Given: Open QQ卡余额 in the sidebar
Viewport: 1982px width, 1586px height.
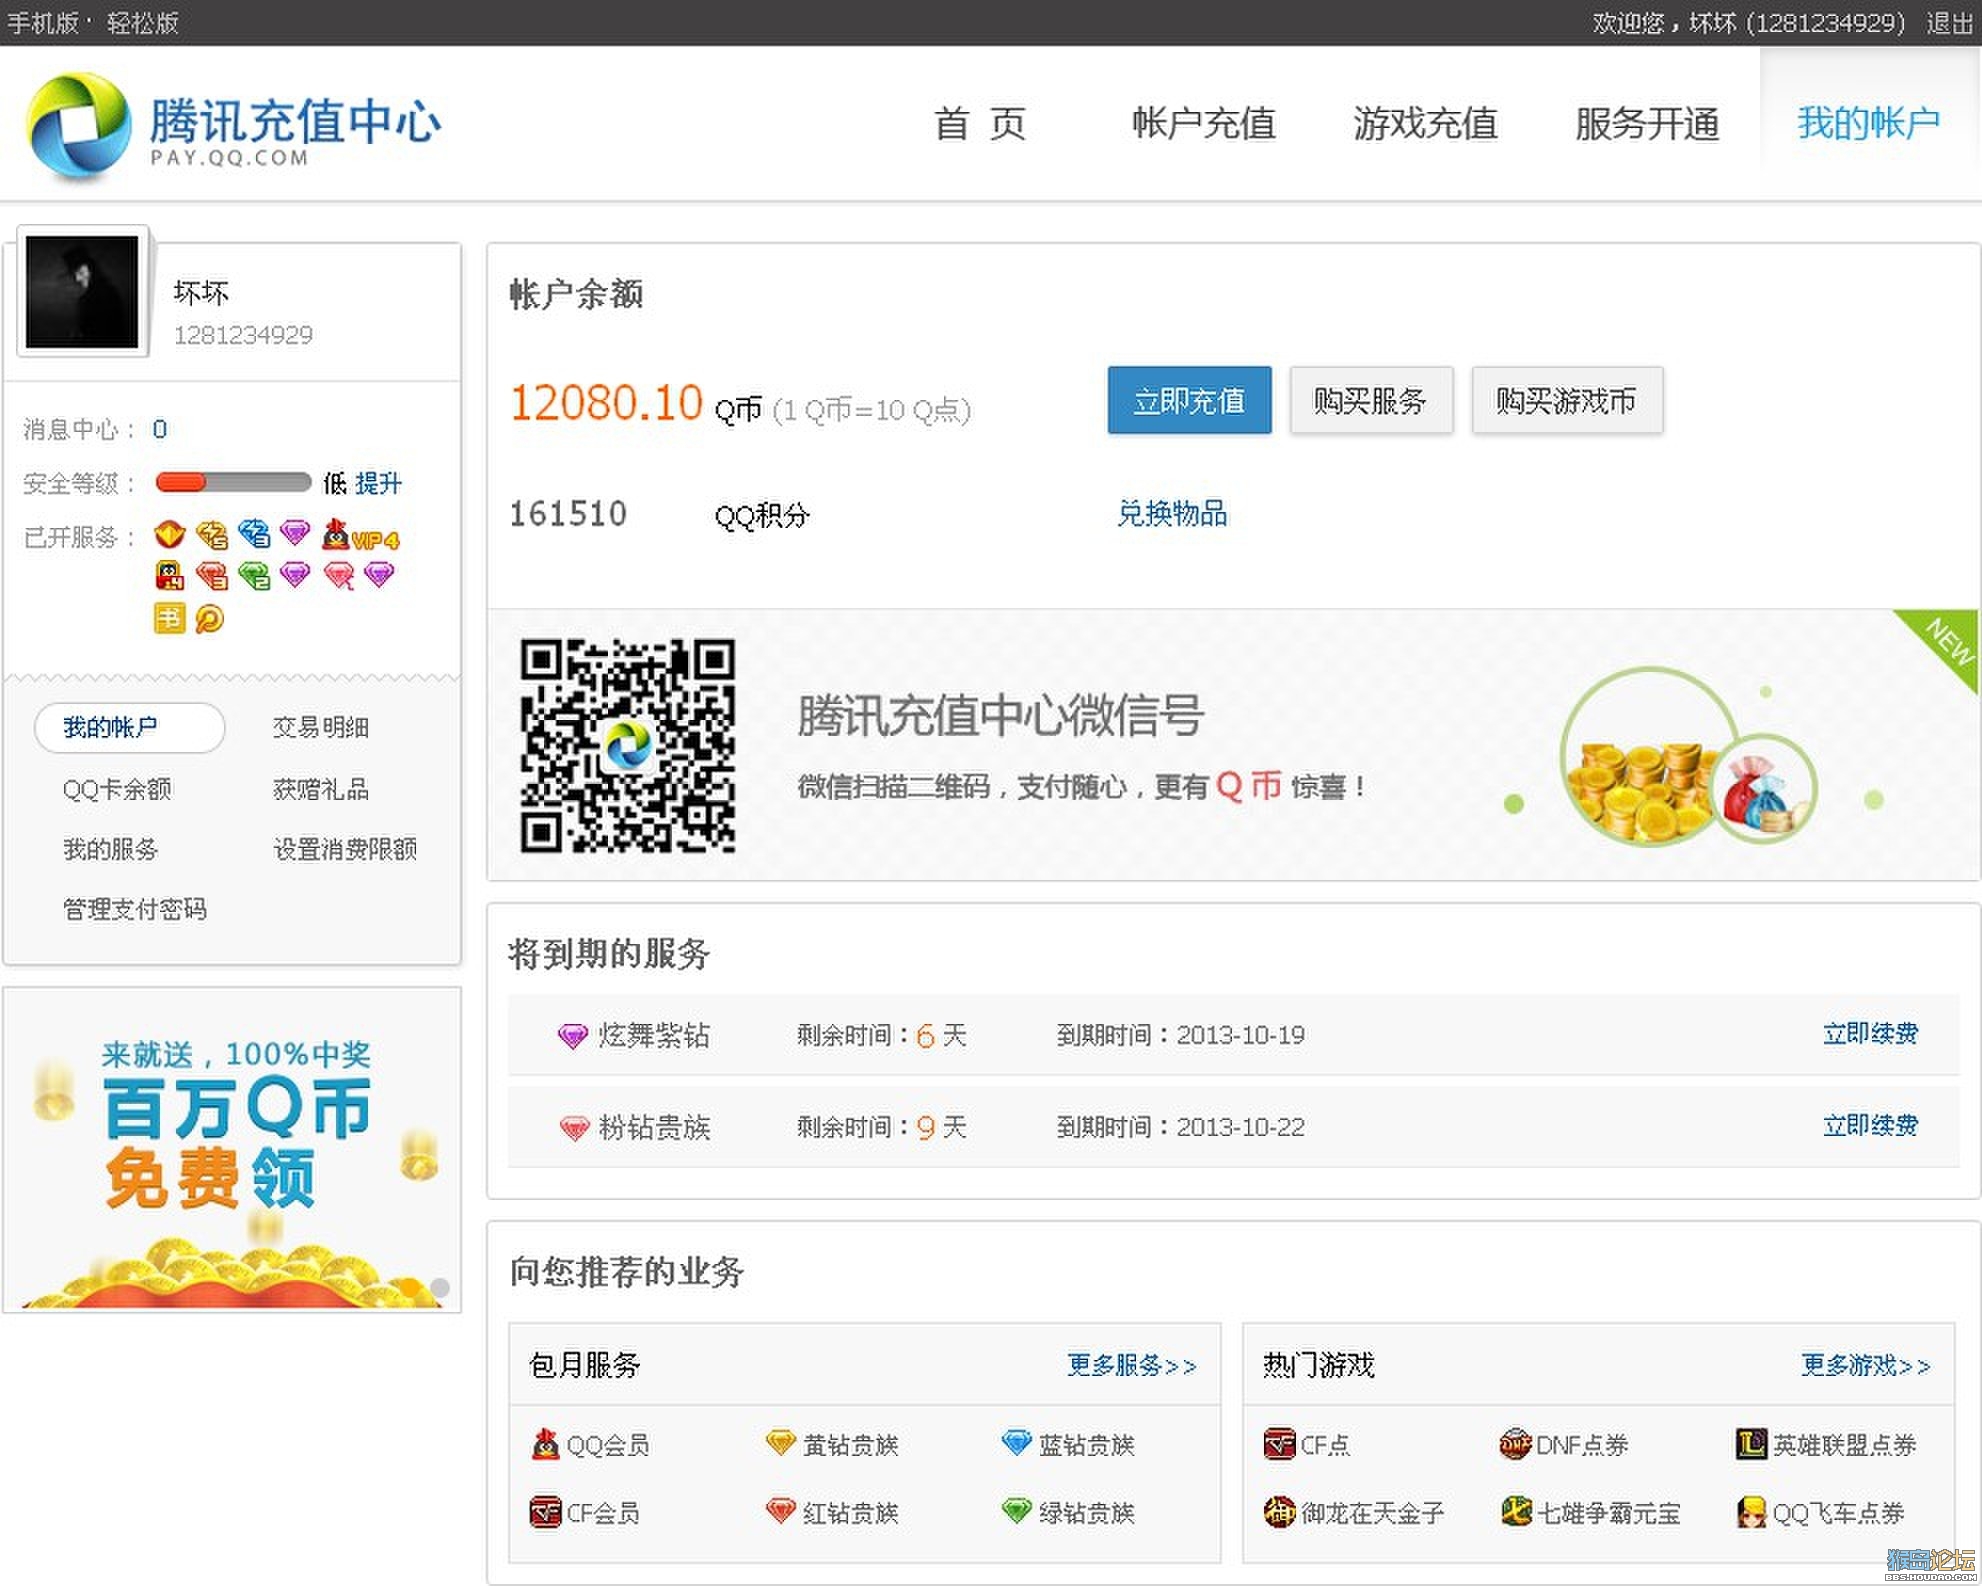Looking at the screenshot, I should coord(117,789).
